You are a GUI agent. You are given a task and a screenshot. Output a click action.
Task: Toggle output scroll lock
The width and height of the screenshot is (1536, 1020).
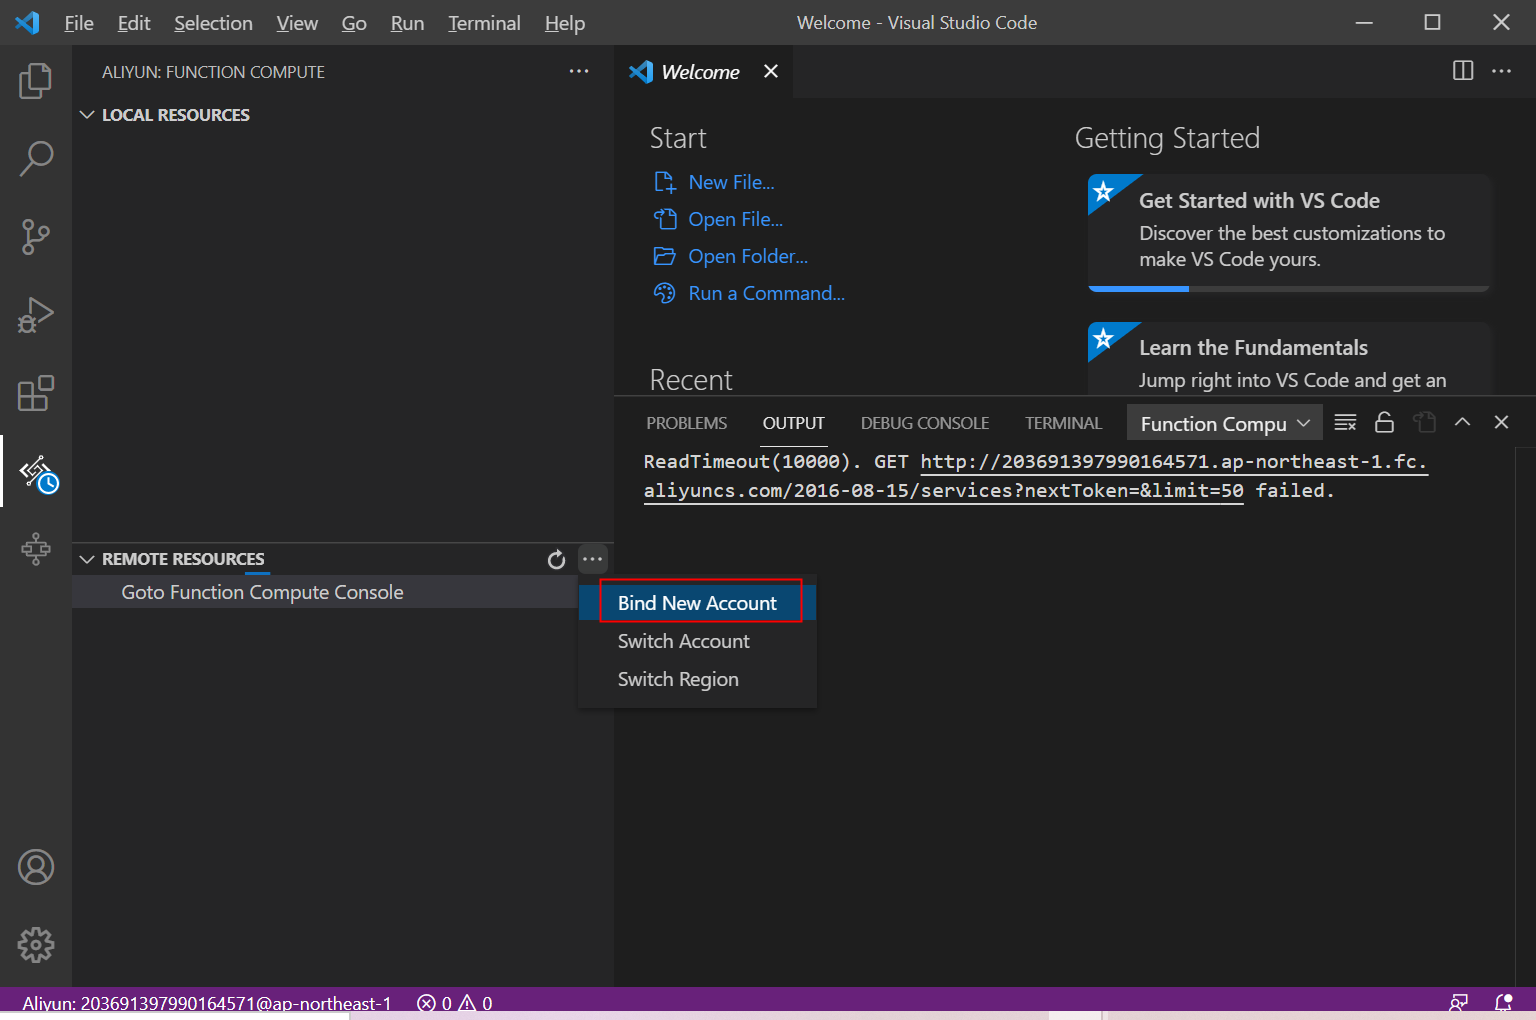(x=1384, y=422)
